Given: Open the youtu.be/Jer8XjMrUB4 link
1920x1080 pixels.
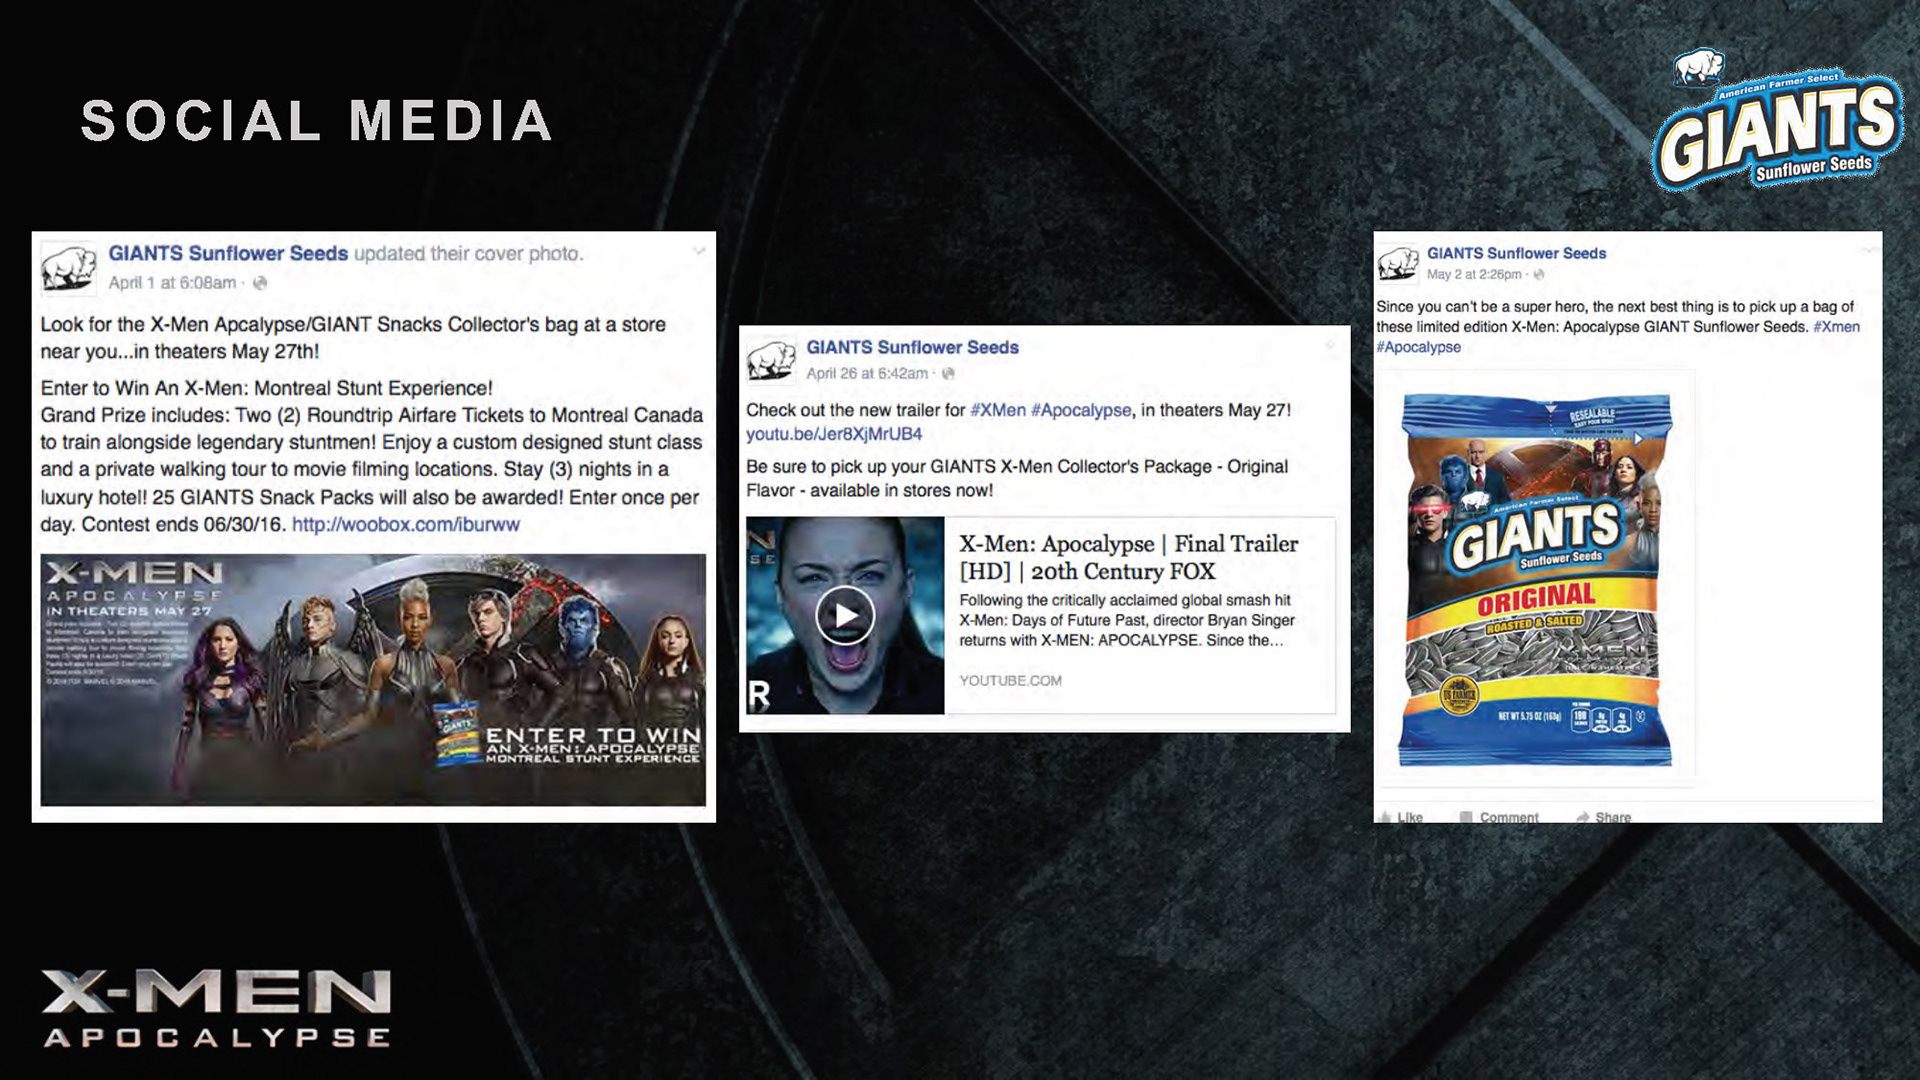Looking at the screenshot, I should pos(834,434).
